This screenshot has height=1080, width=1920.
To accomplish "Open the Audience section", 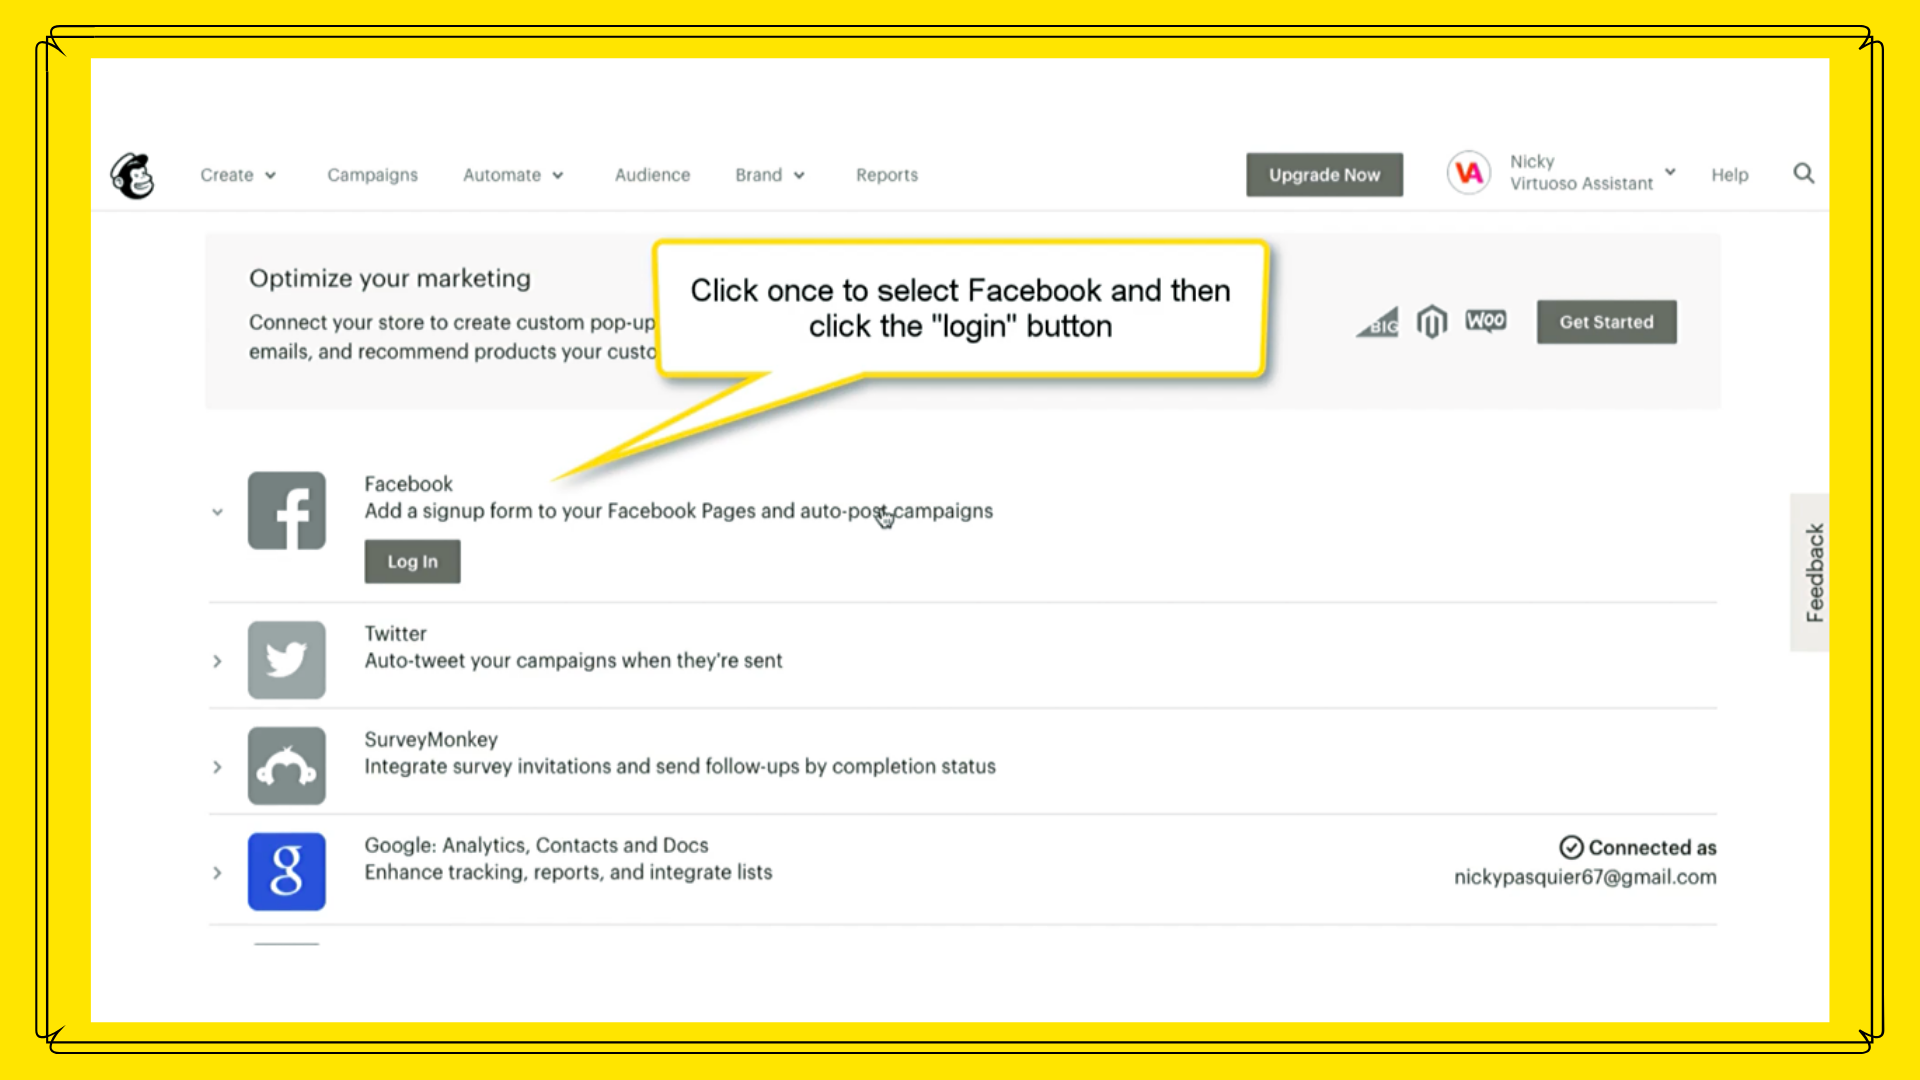I will tap(652, 174).
